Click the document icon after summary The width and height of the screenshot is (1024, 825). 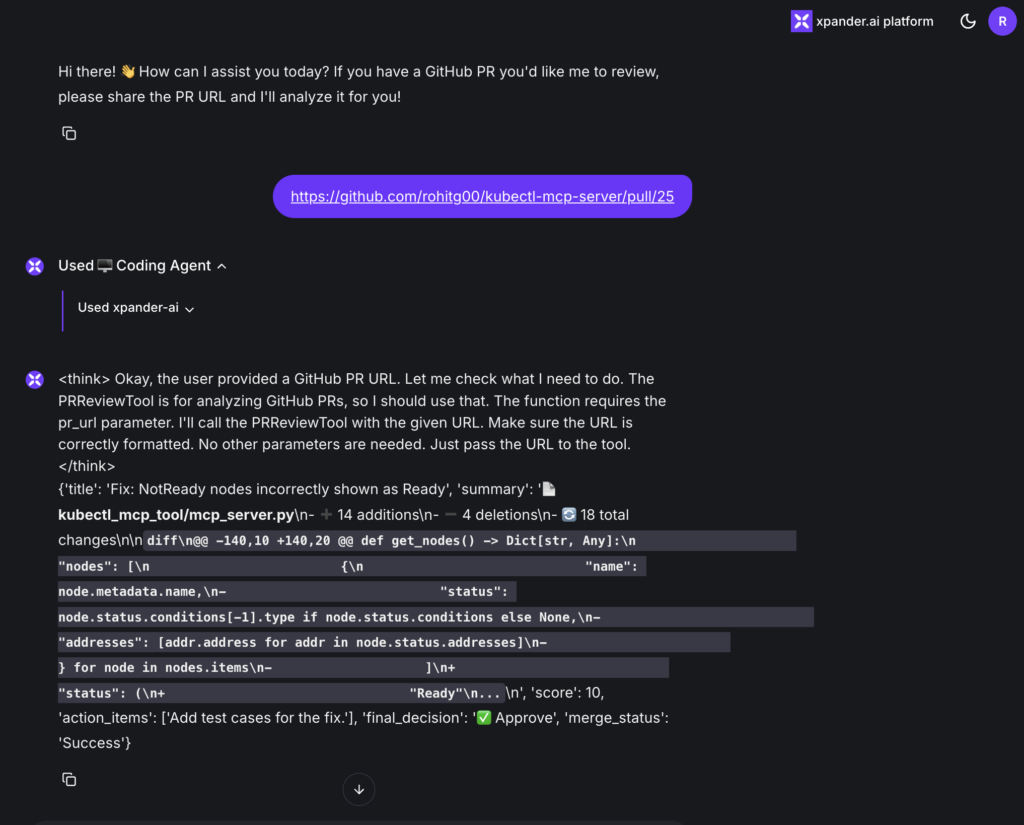(549, 489)
